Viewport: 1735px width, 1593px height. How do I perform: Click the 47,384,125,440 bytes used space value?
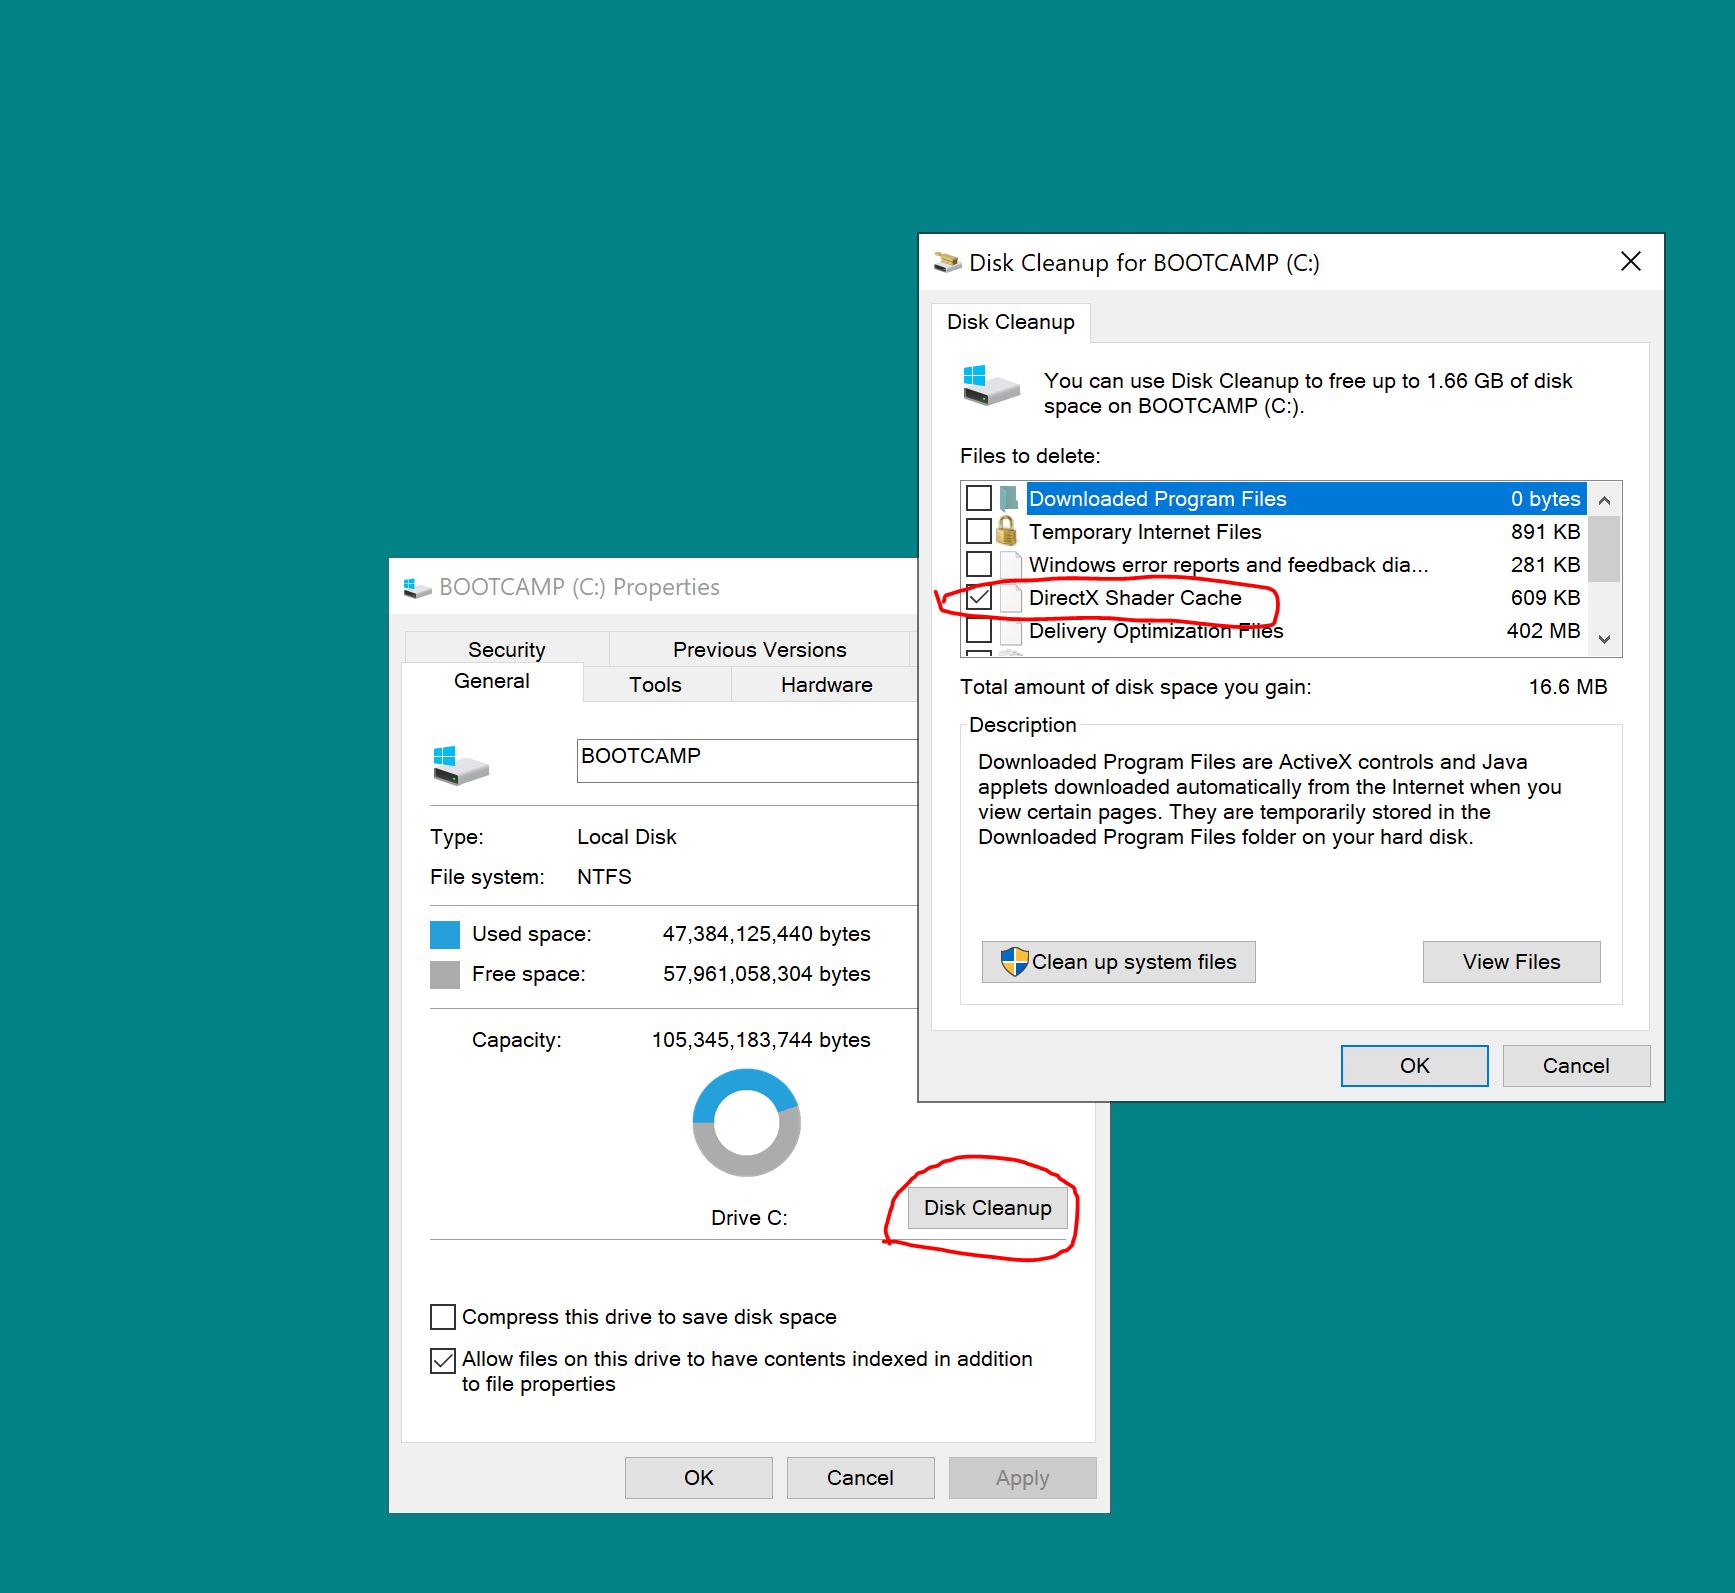tap(766, 934)
